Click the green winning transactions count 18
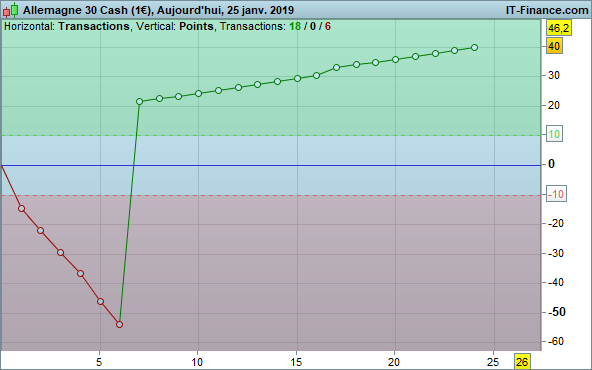Screen dimensions: 592x370 (295, 26)
